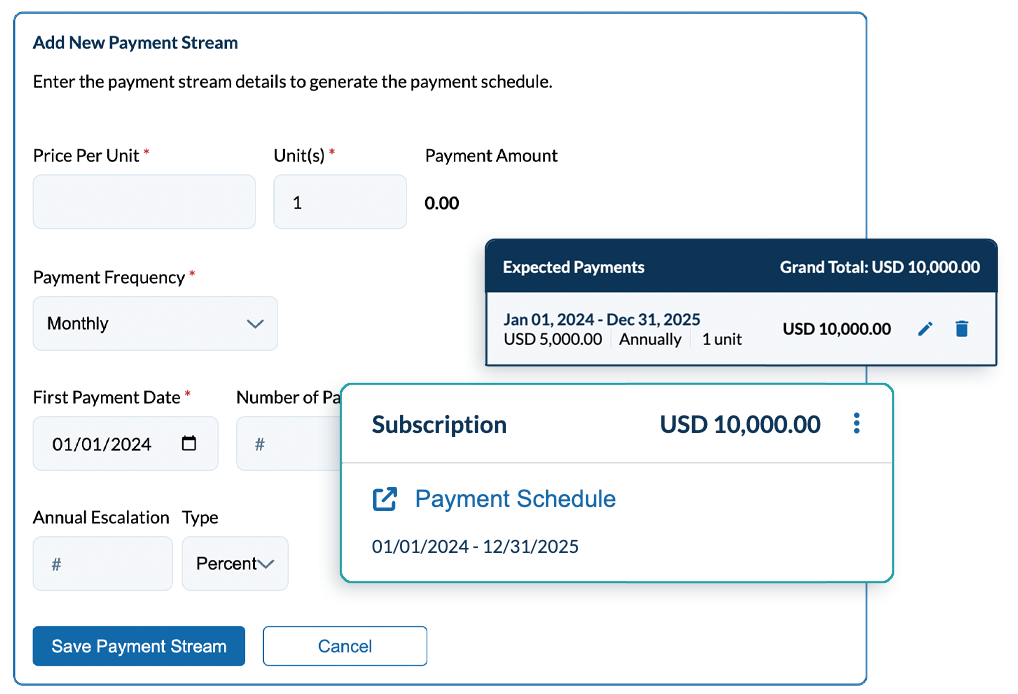
Task: Open the Subscription three-dot options menu
Action: 857,423
